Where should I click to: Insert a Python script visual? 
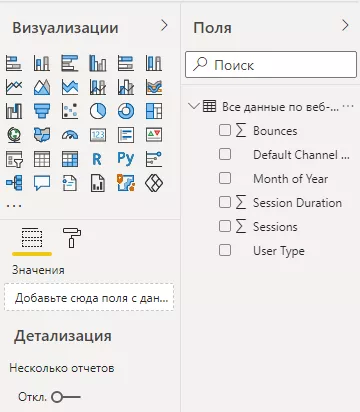click(126, 159)
